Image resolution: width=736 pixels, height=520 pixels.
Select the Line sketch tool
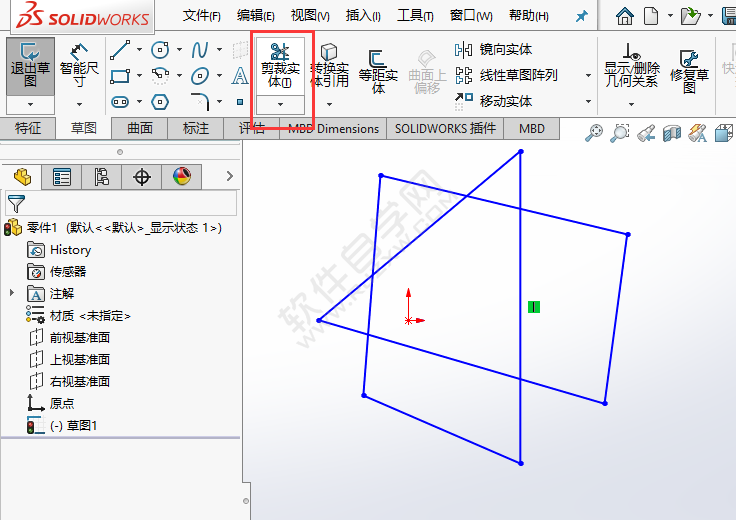[120, 49]
